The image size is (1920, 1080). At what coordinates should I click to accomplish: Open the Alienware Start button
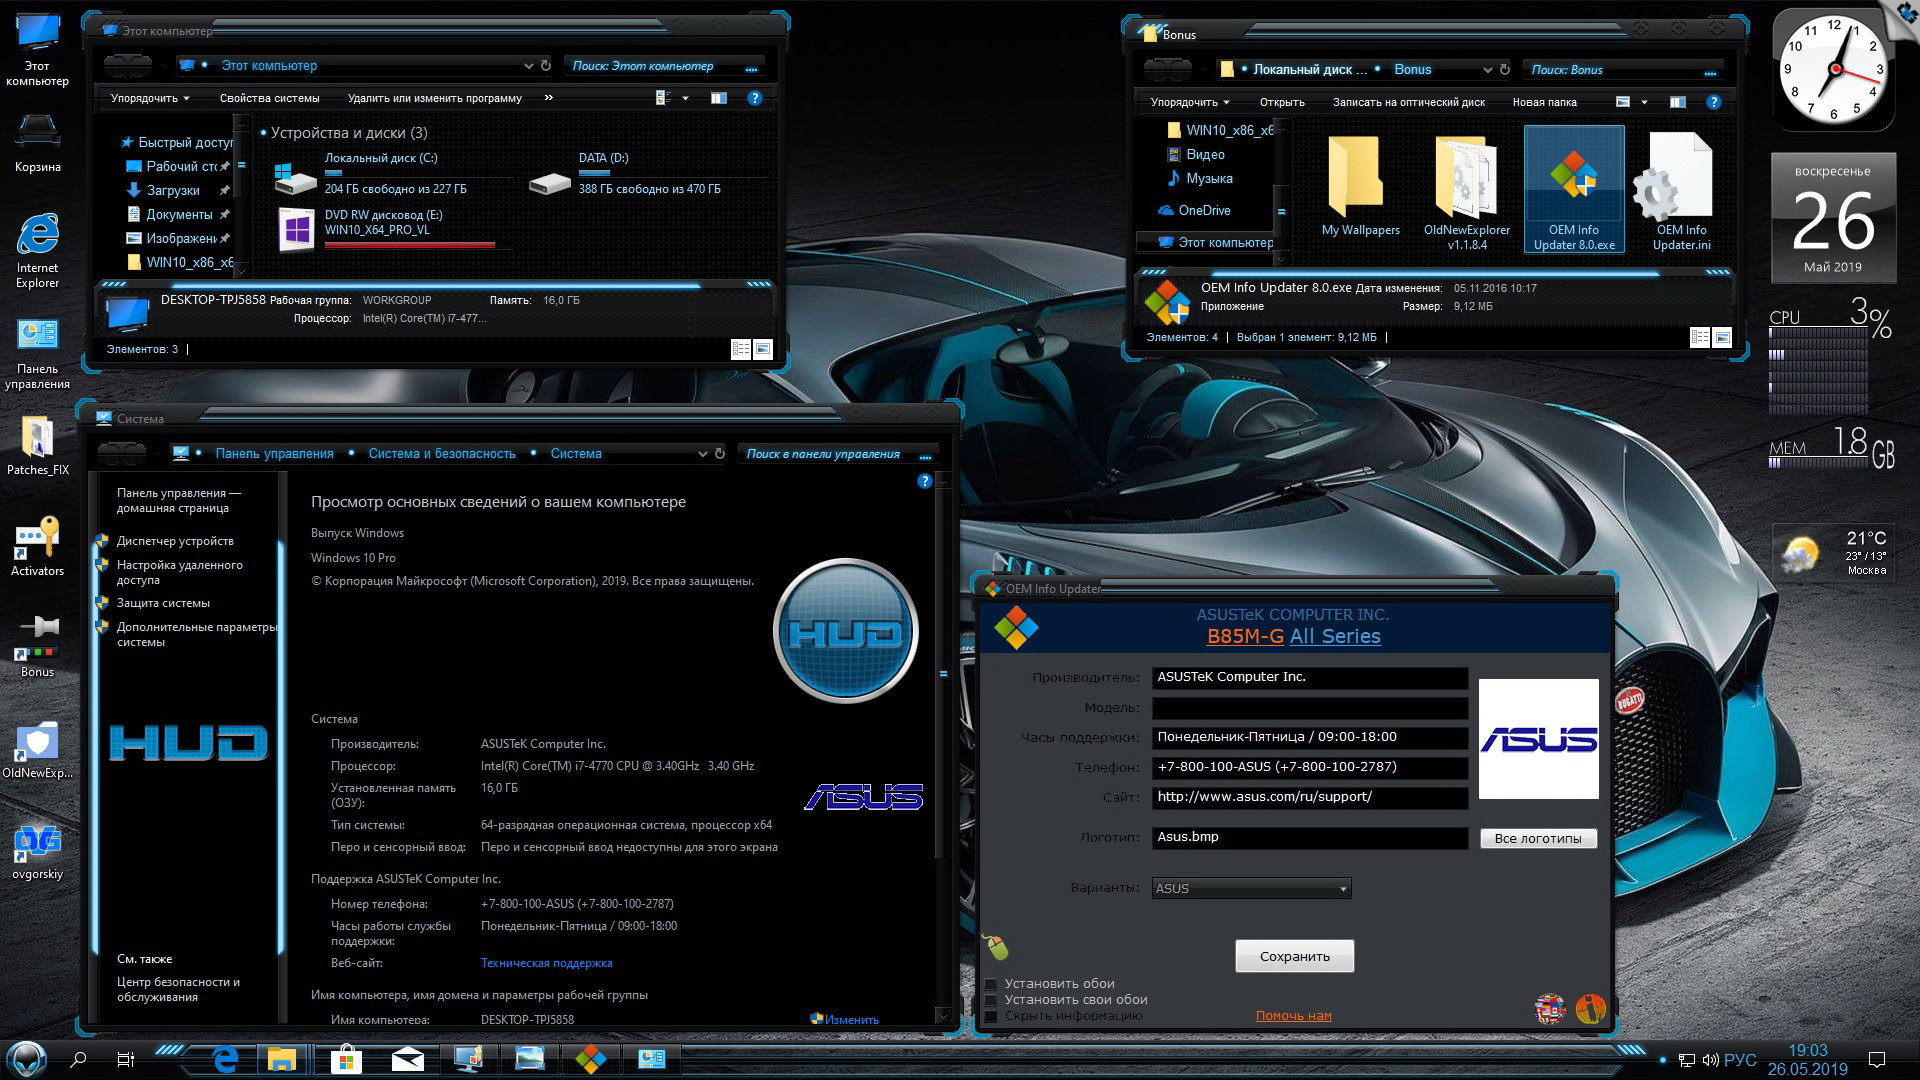tap(27, 1058)
